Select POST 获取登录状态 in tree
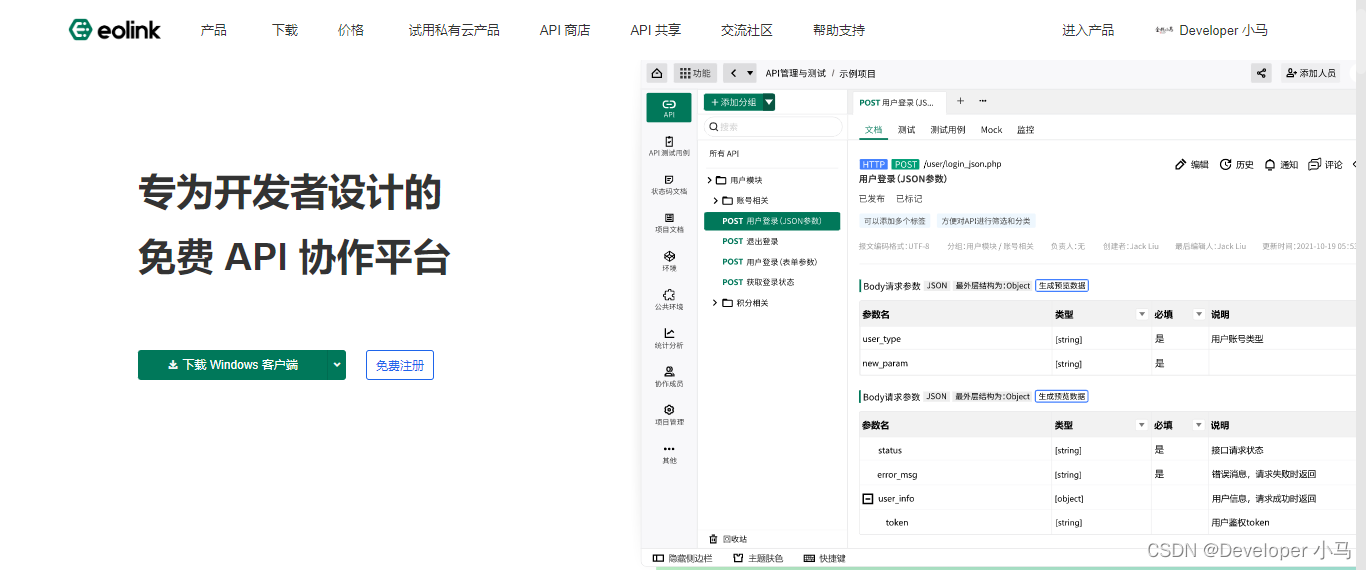Image resolution: width=1366 pixels, height=570 pixels. click(x=758, y=282)
